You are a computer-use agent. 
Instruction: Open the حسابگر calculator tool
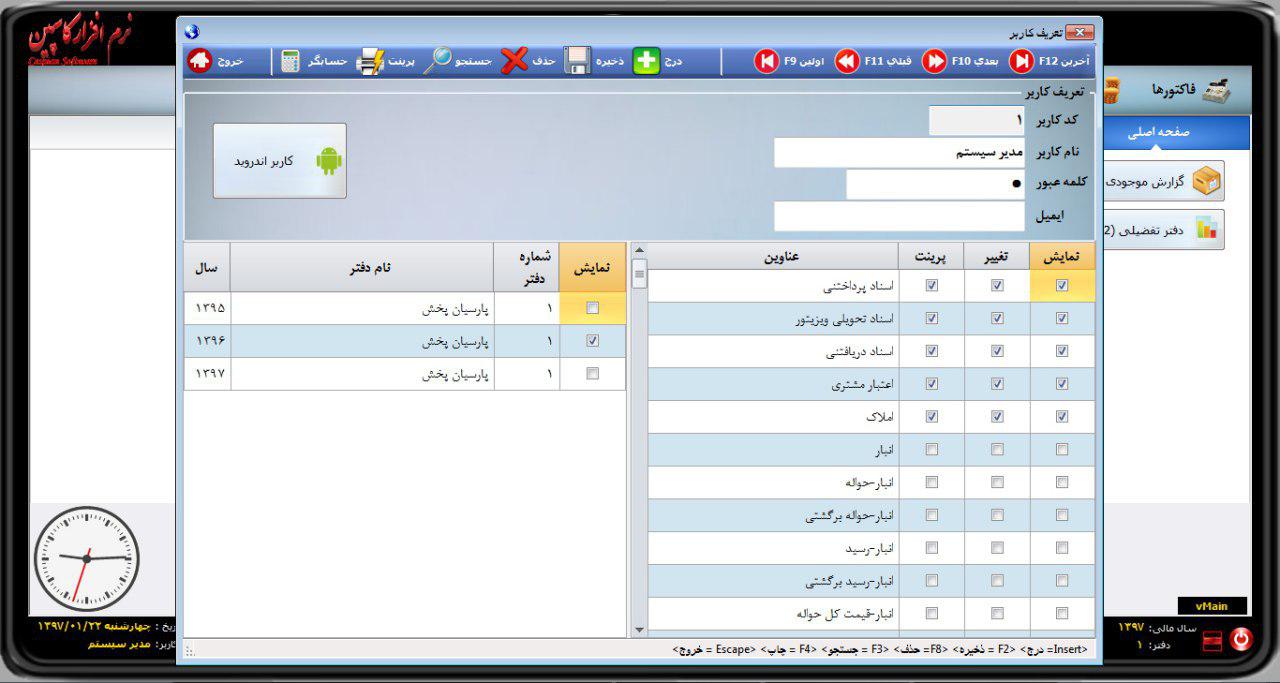(x=291, y=61)
